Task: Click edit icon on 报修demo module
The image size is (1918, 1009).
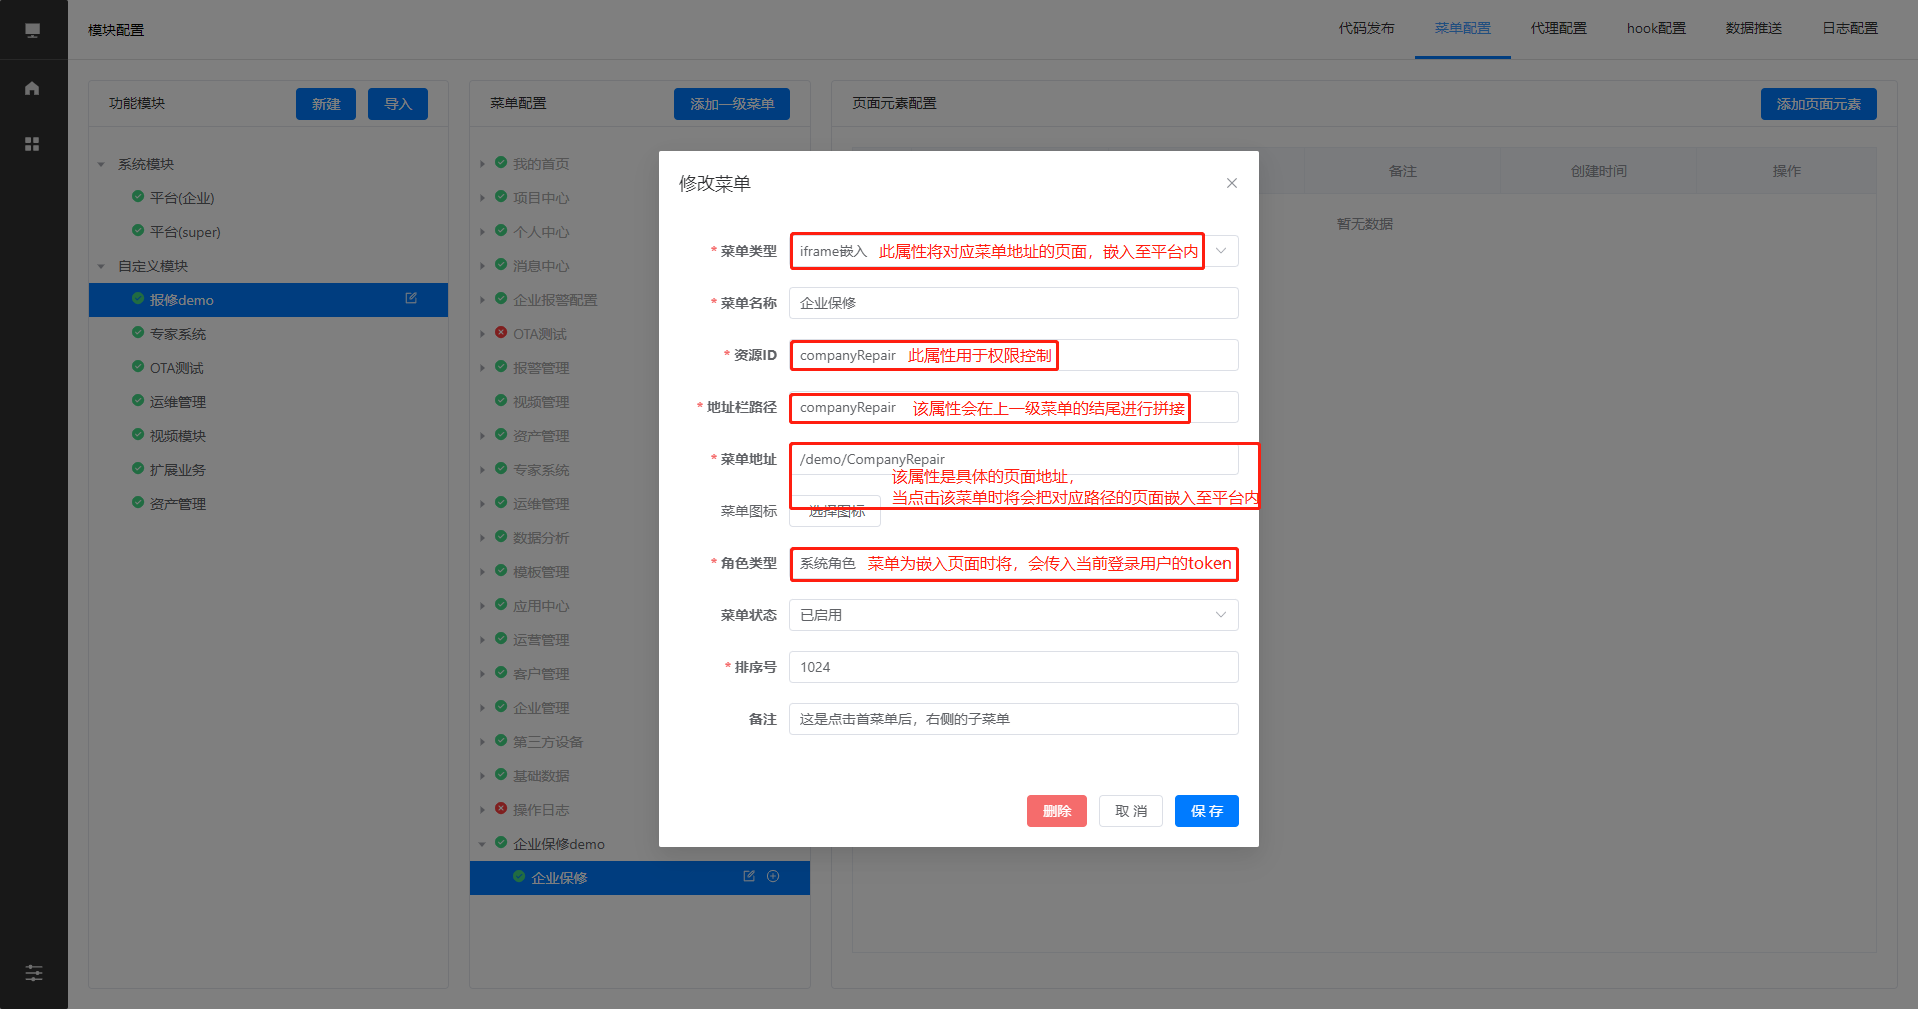Action: click(411, 299)
